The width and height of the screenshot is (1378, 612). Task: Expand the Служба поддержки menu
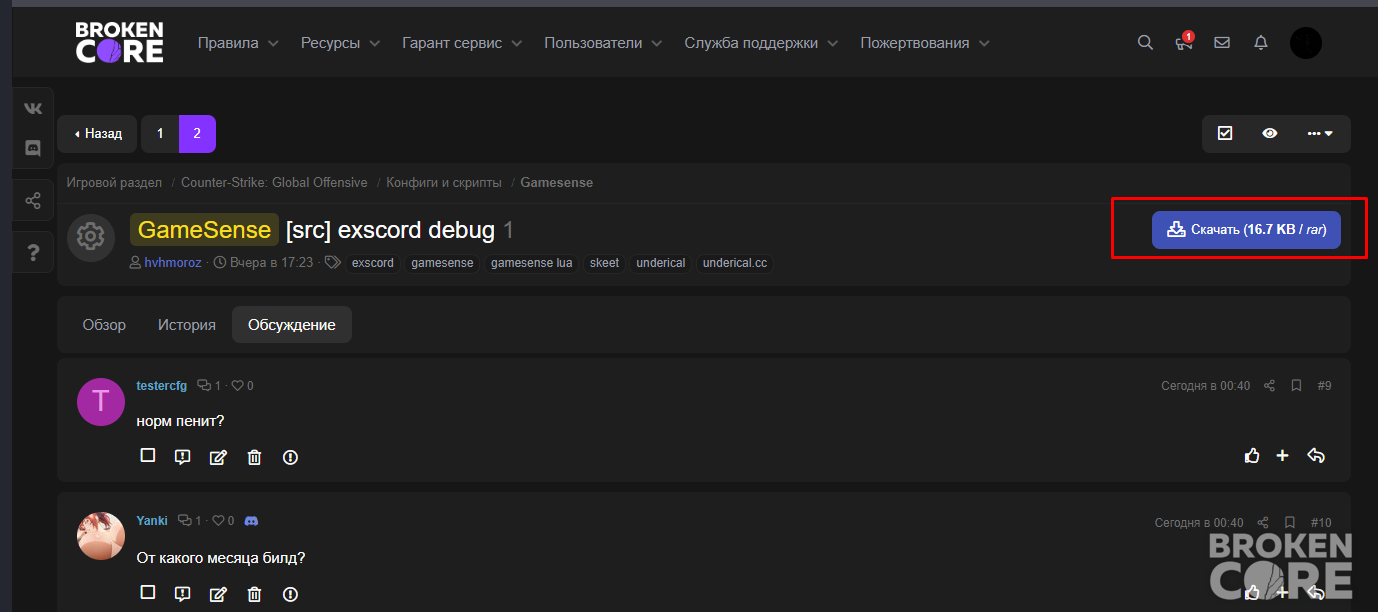(x=761, y=43)
